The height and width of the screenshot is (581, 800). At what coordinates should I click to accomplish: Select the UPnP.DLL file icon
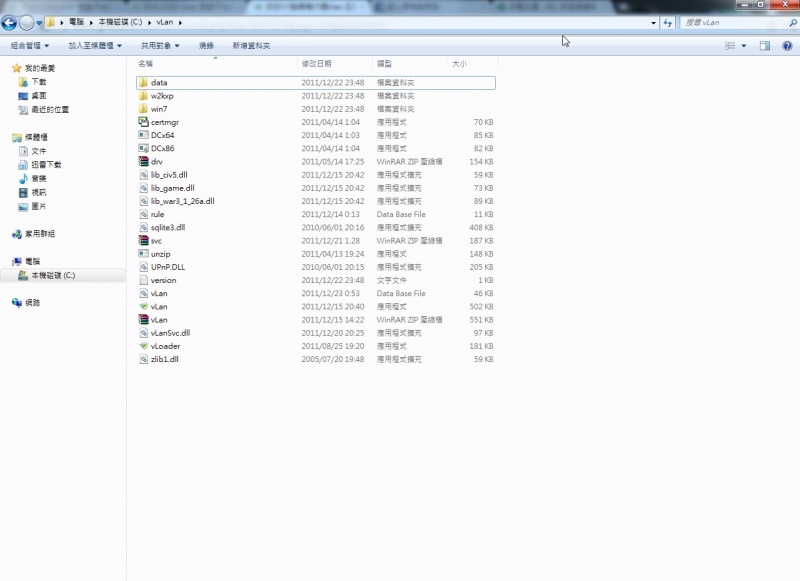point(143,267)
